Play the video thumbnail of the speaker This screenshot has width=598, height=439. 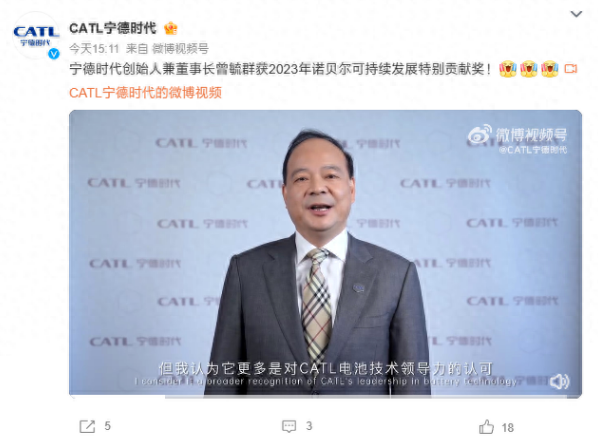coord(325,254)
